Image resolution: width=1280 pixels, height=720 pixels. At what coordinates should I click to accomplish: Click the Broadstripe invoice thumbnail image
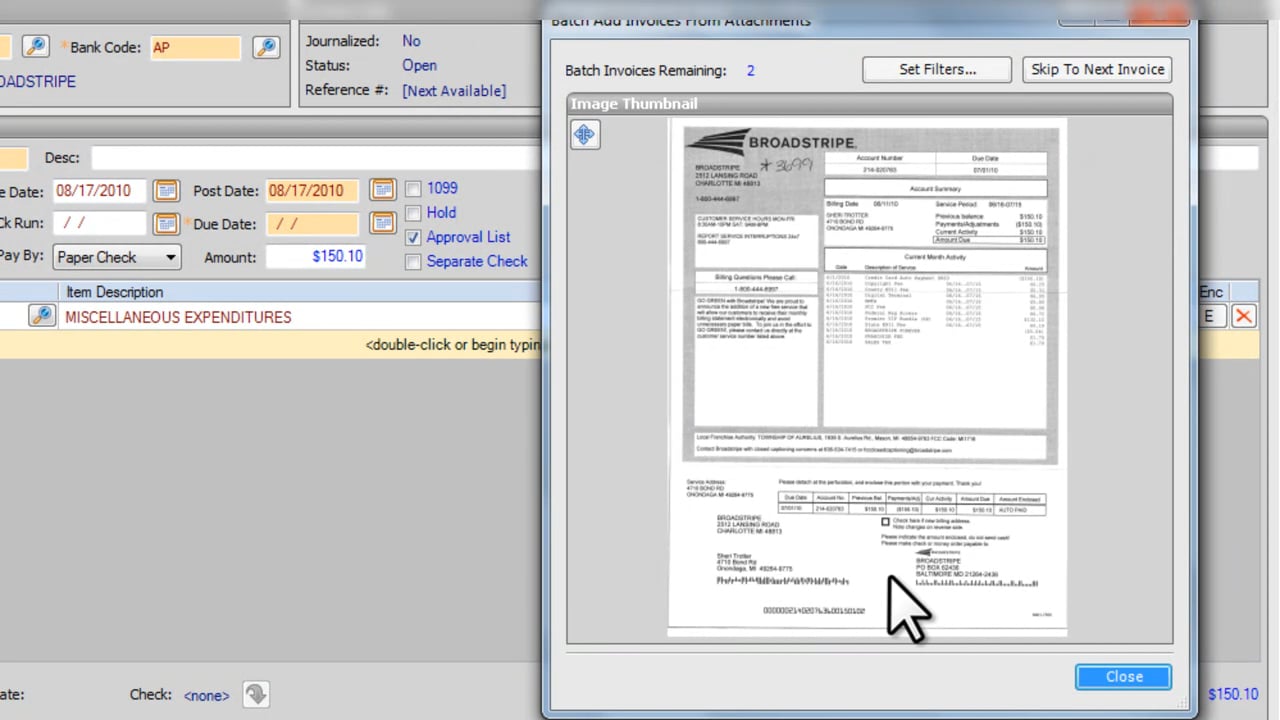[868, 378]
